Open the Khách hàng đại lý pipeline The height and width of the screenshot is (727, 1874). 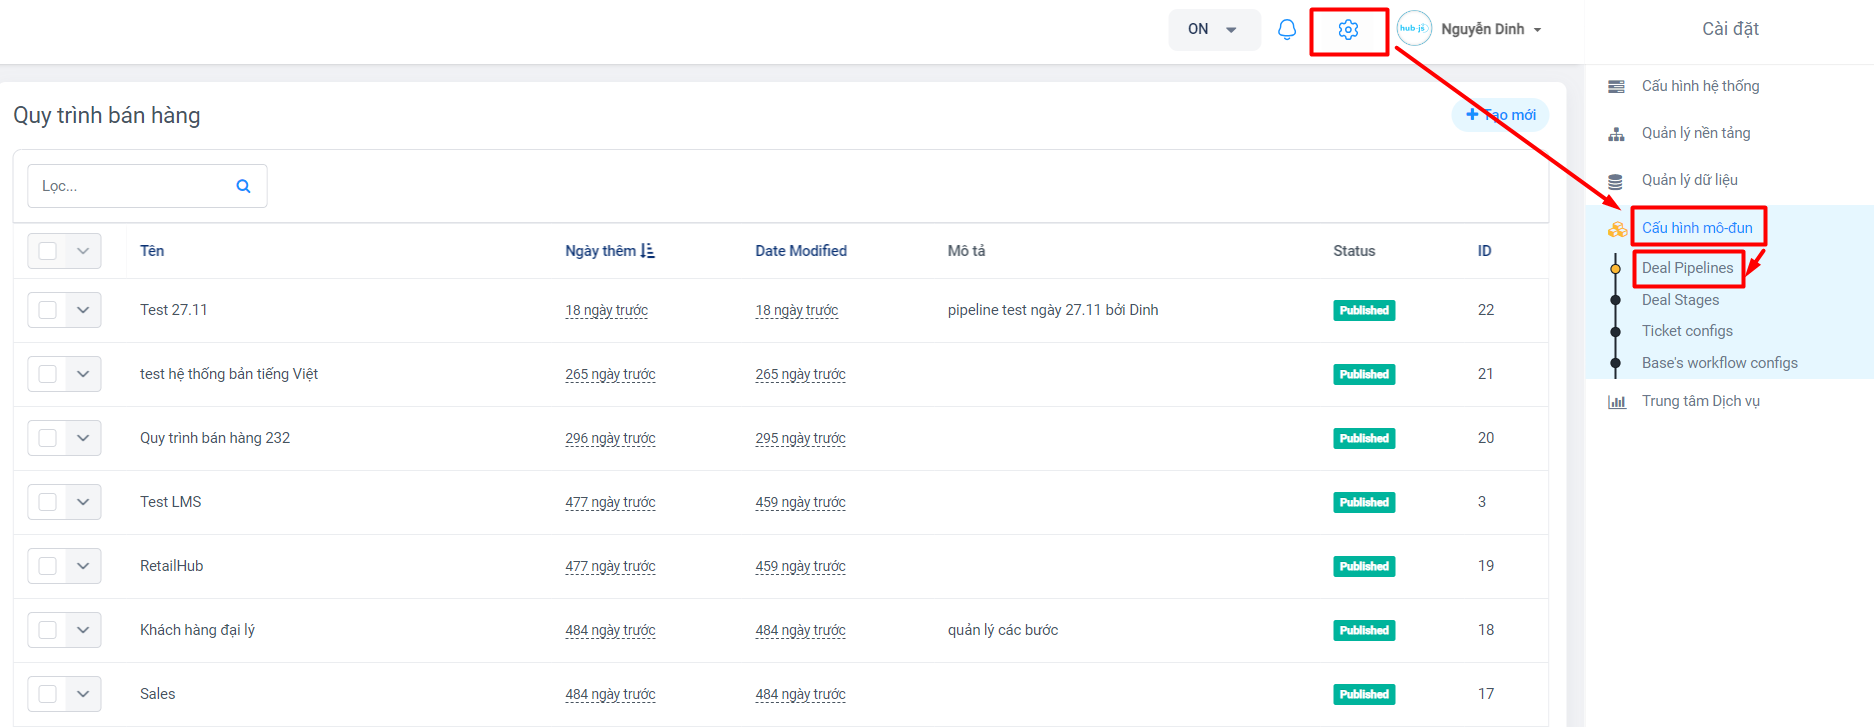(x=197, y=630)
